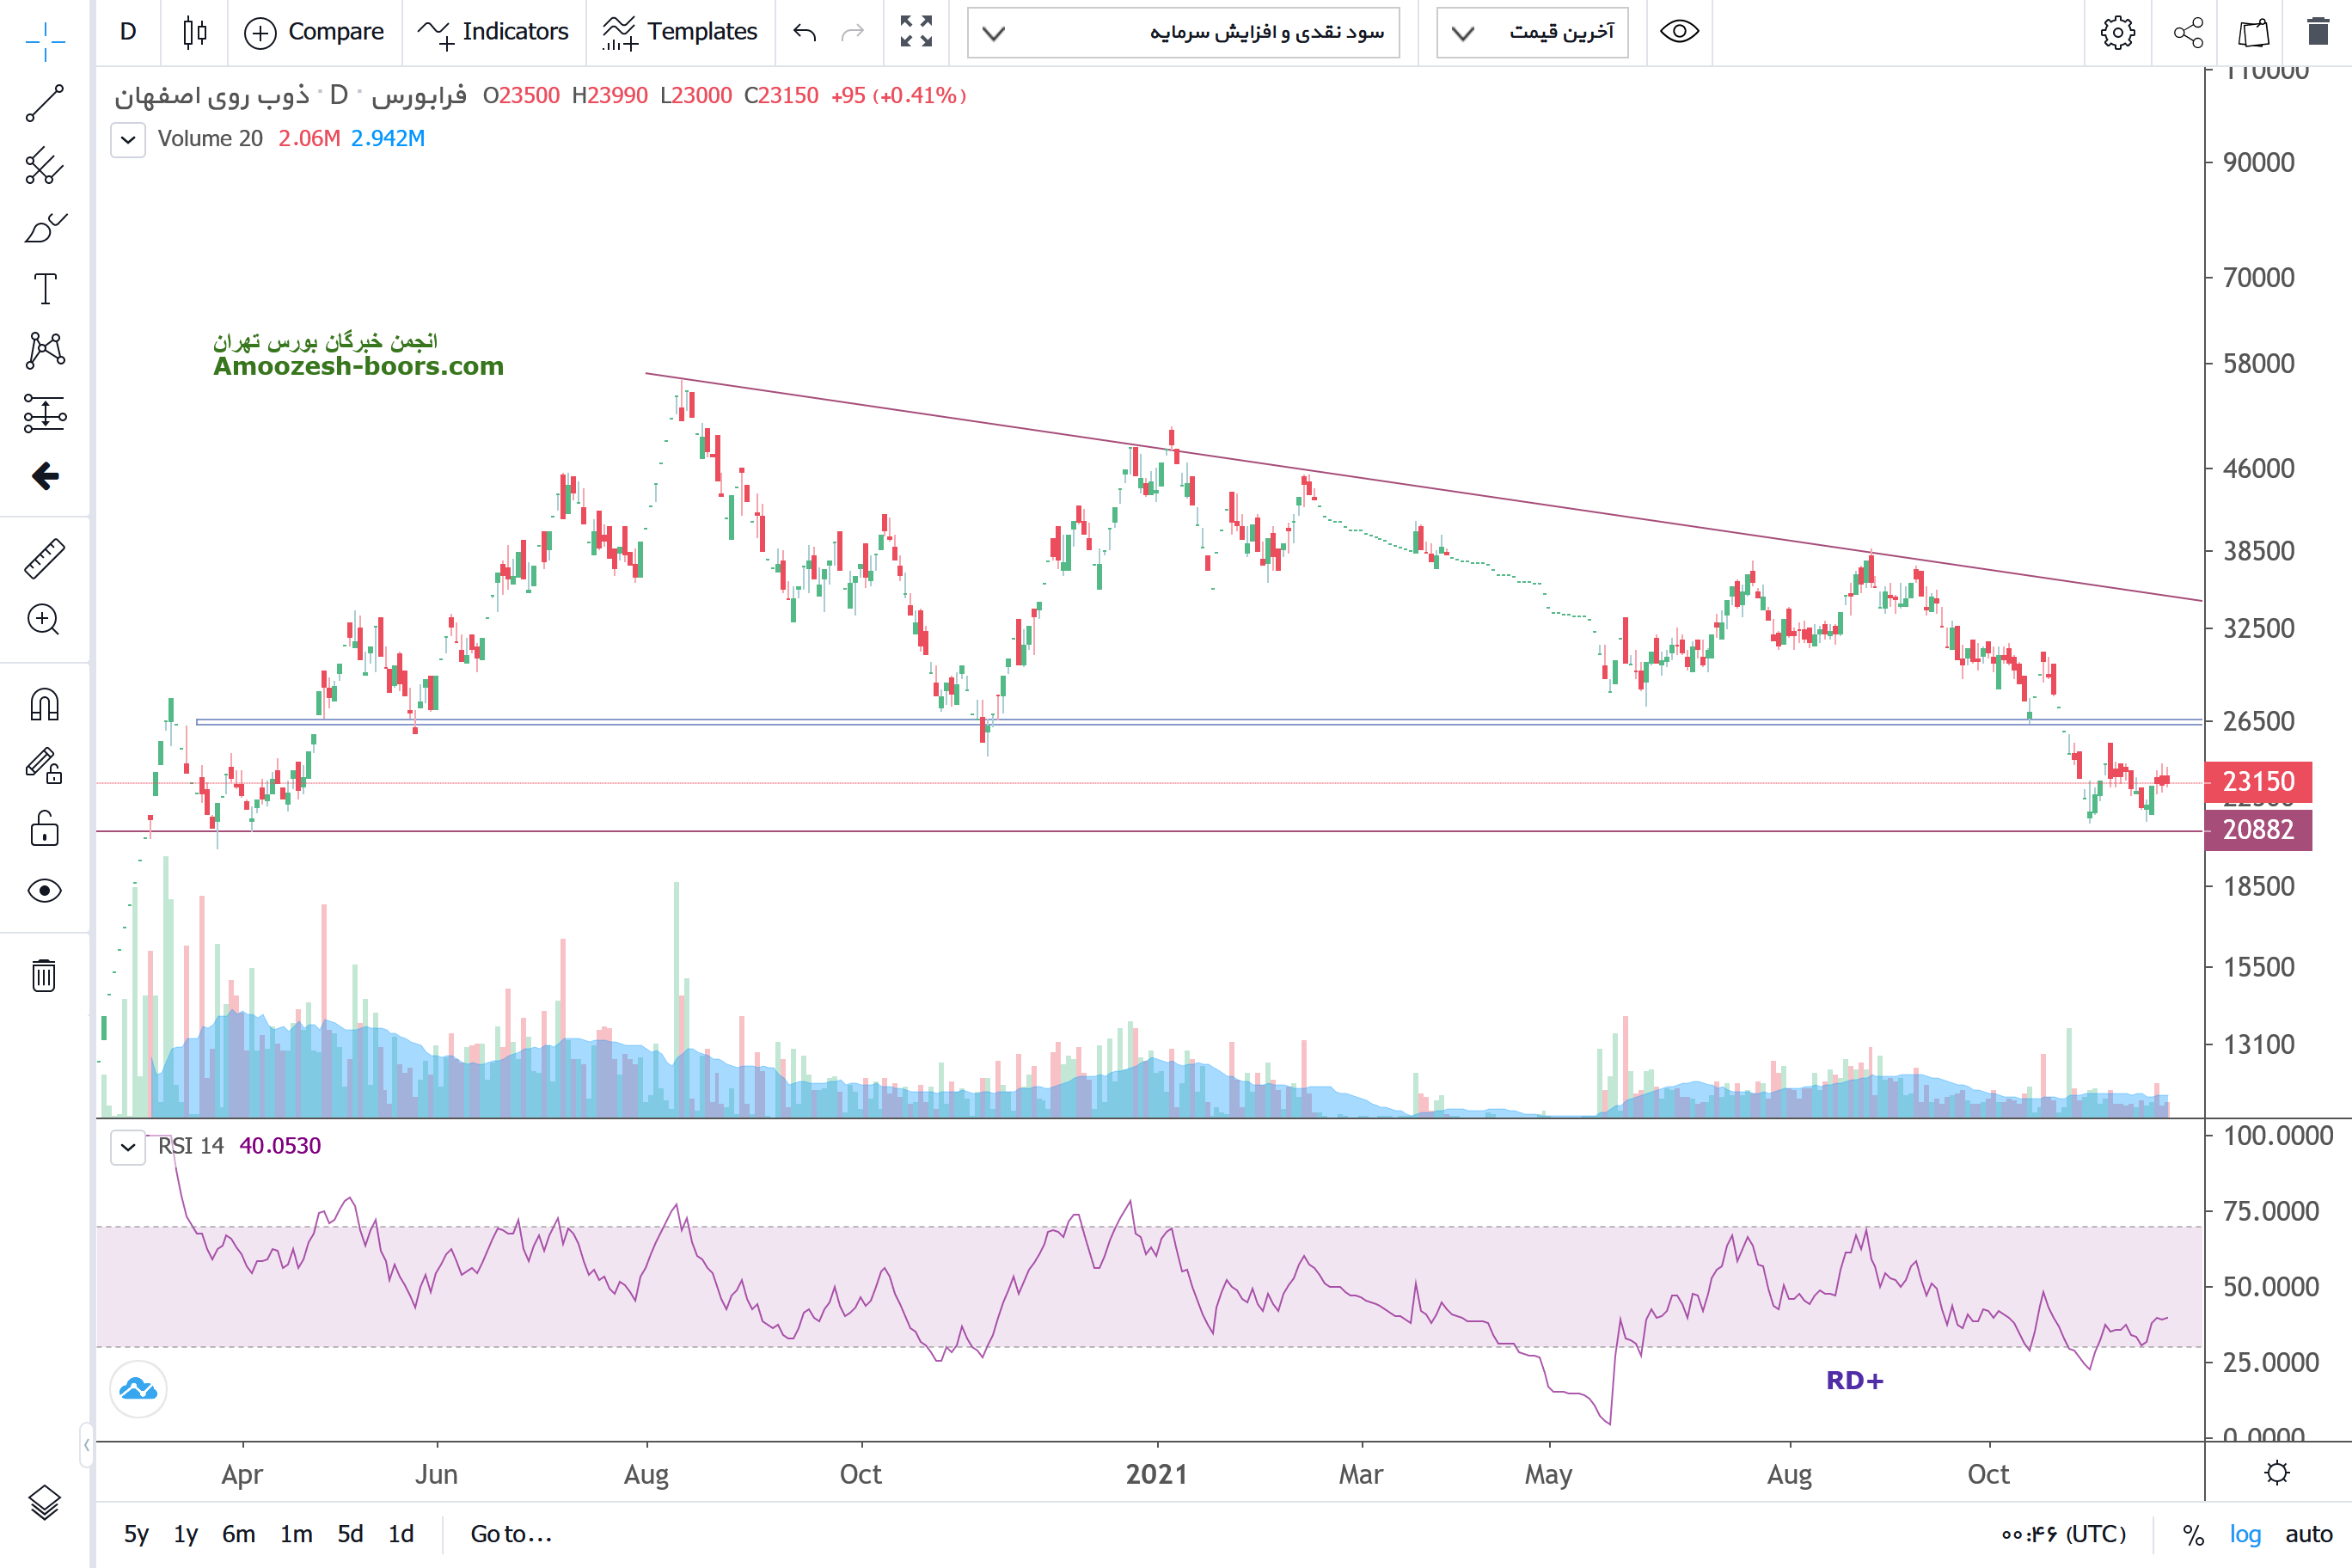Select the text annotation tool

44,289
